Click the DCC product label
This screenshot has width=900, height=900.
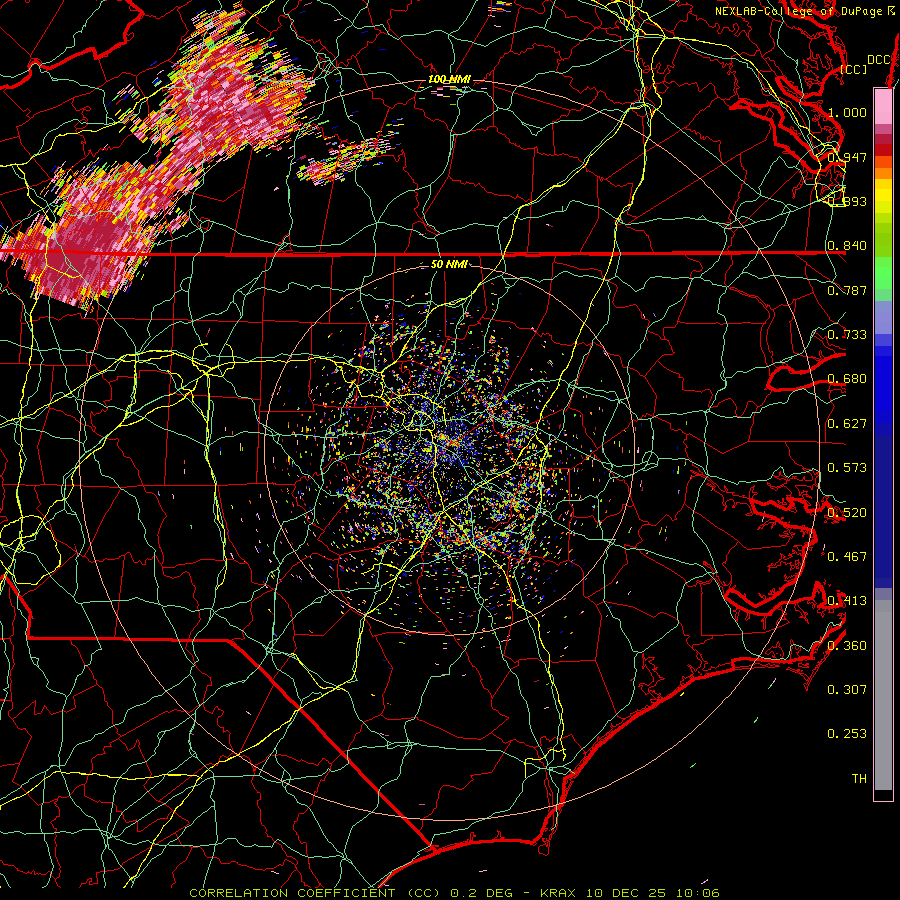878,60
